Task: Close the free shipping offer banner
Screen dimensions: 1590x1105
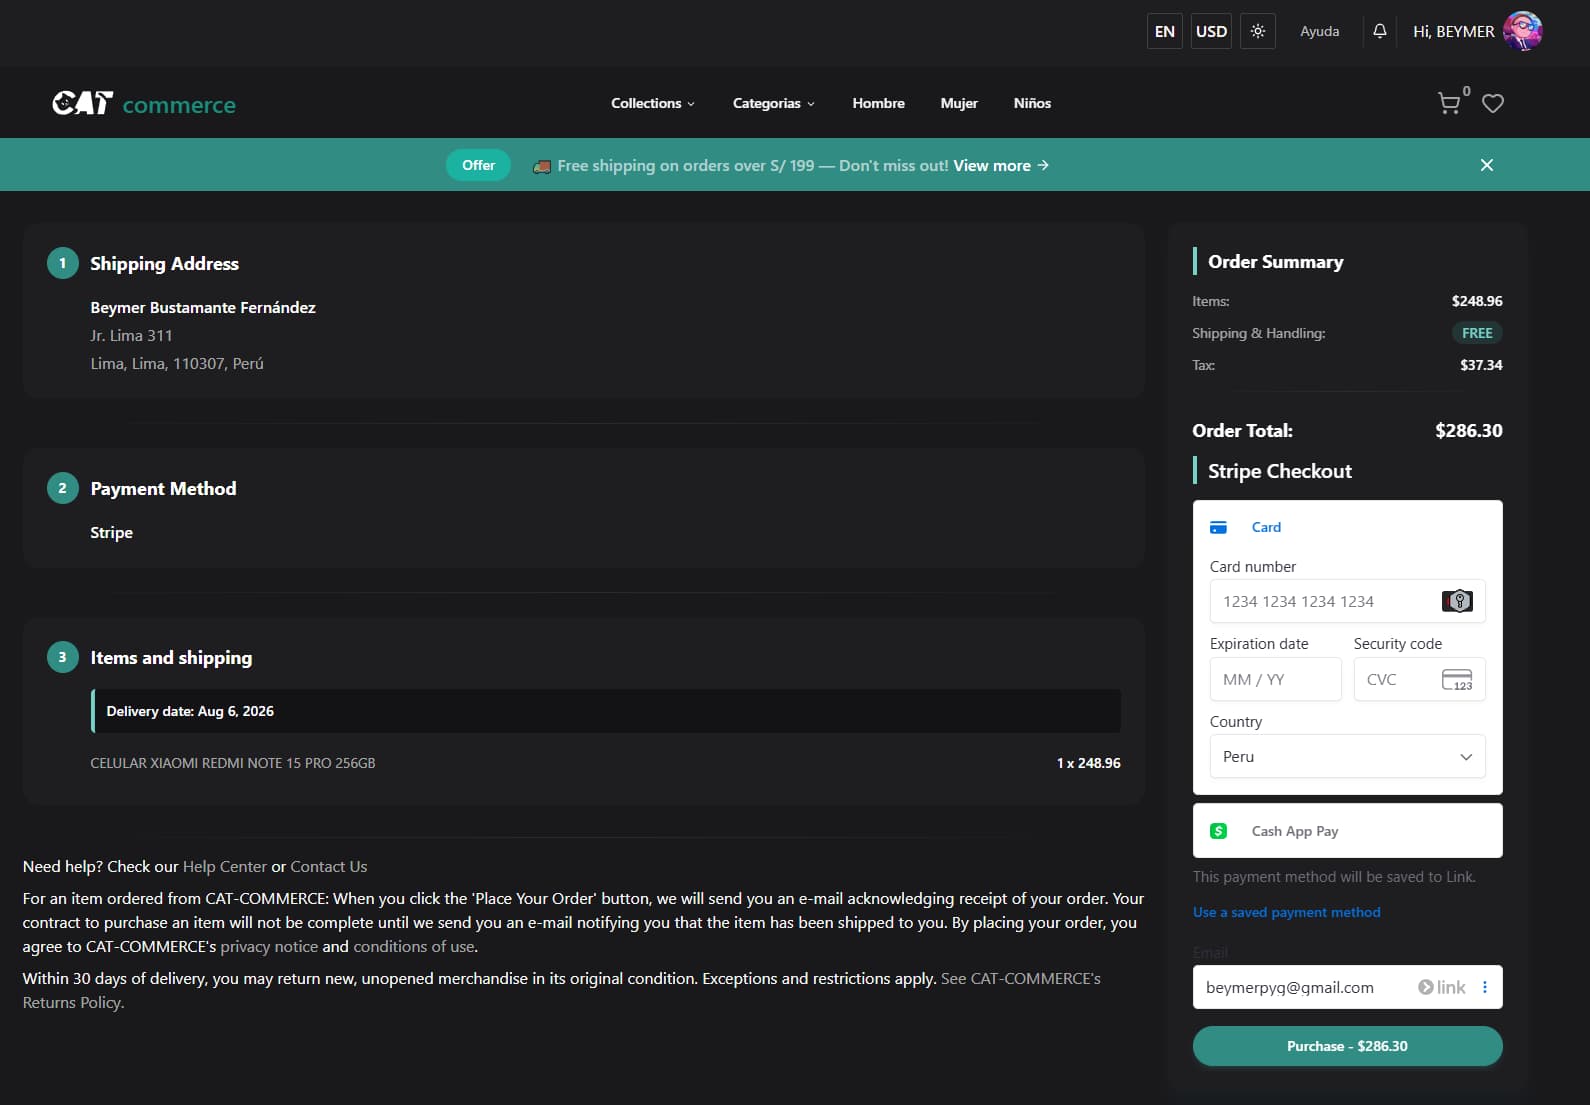Action: (1487, 165)
